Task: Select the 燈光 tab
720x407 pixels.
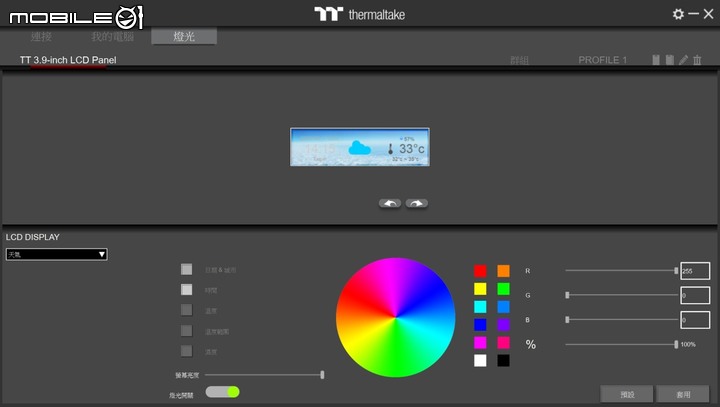Action: pyautogui.click(x=184, y=36)
